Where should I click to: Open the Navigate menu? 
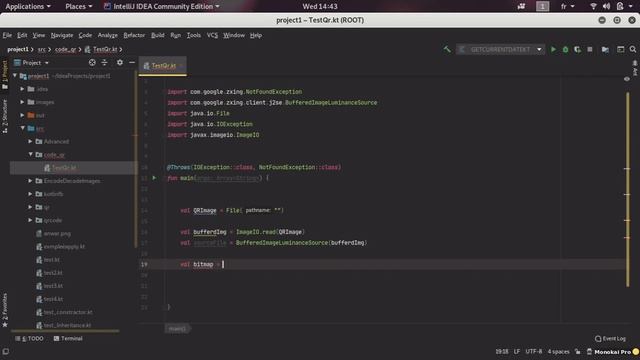click(x=62, y=35)
